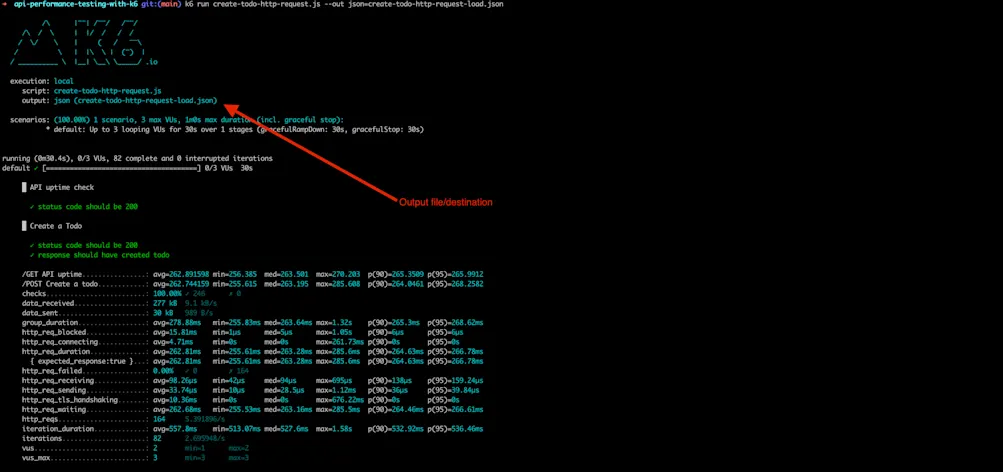Click the 'max=1.05s' value

pos(334,332)
